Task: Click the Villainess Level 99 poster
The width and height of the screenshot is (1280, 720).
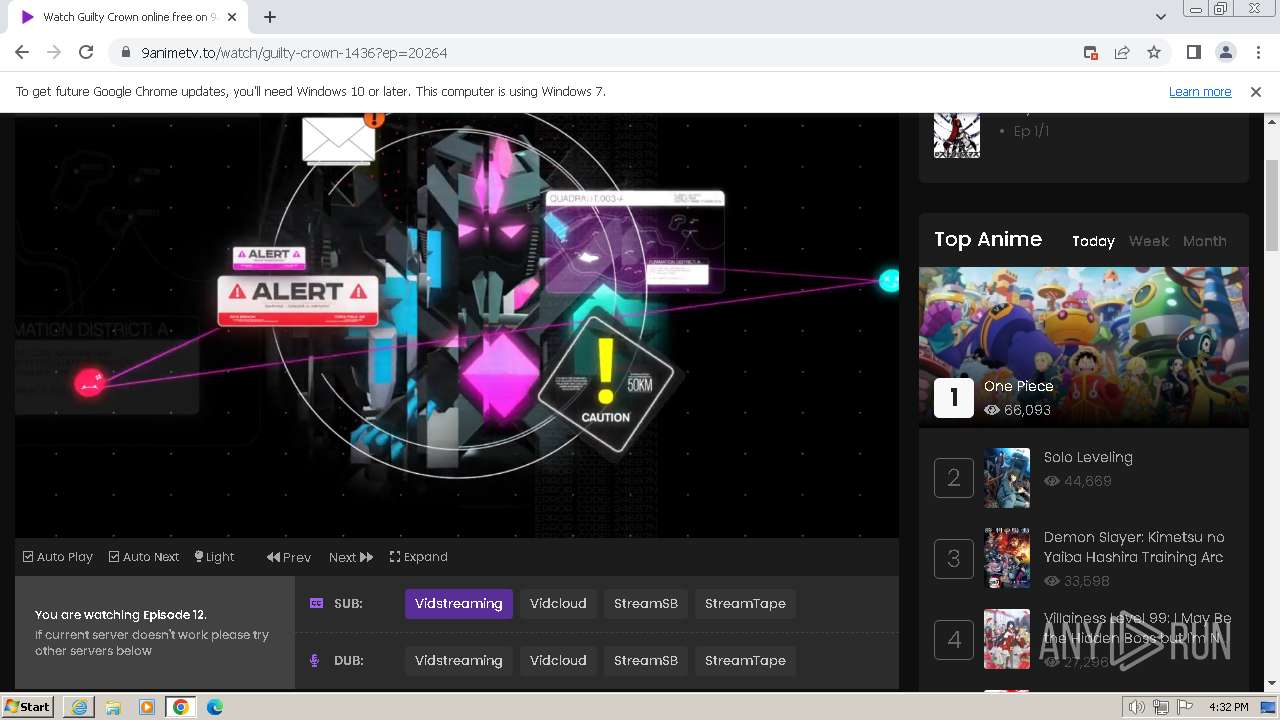Action: point(1007,639)
